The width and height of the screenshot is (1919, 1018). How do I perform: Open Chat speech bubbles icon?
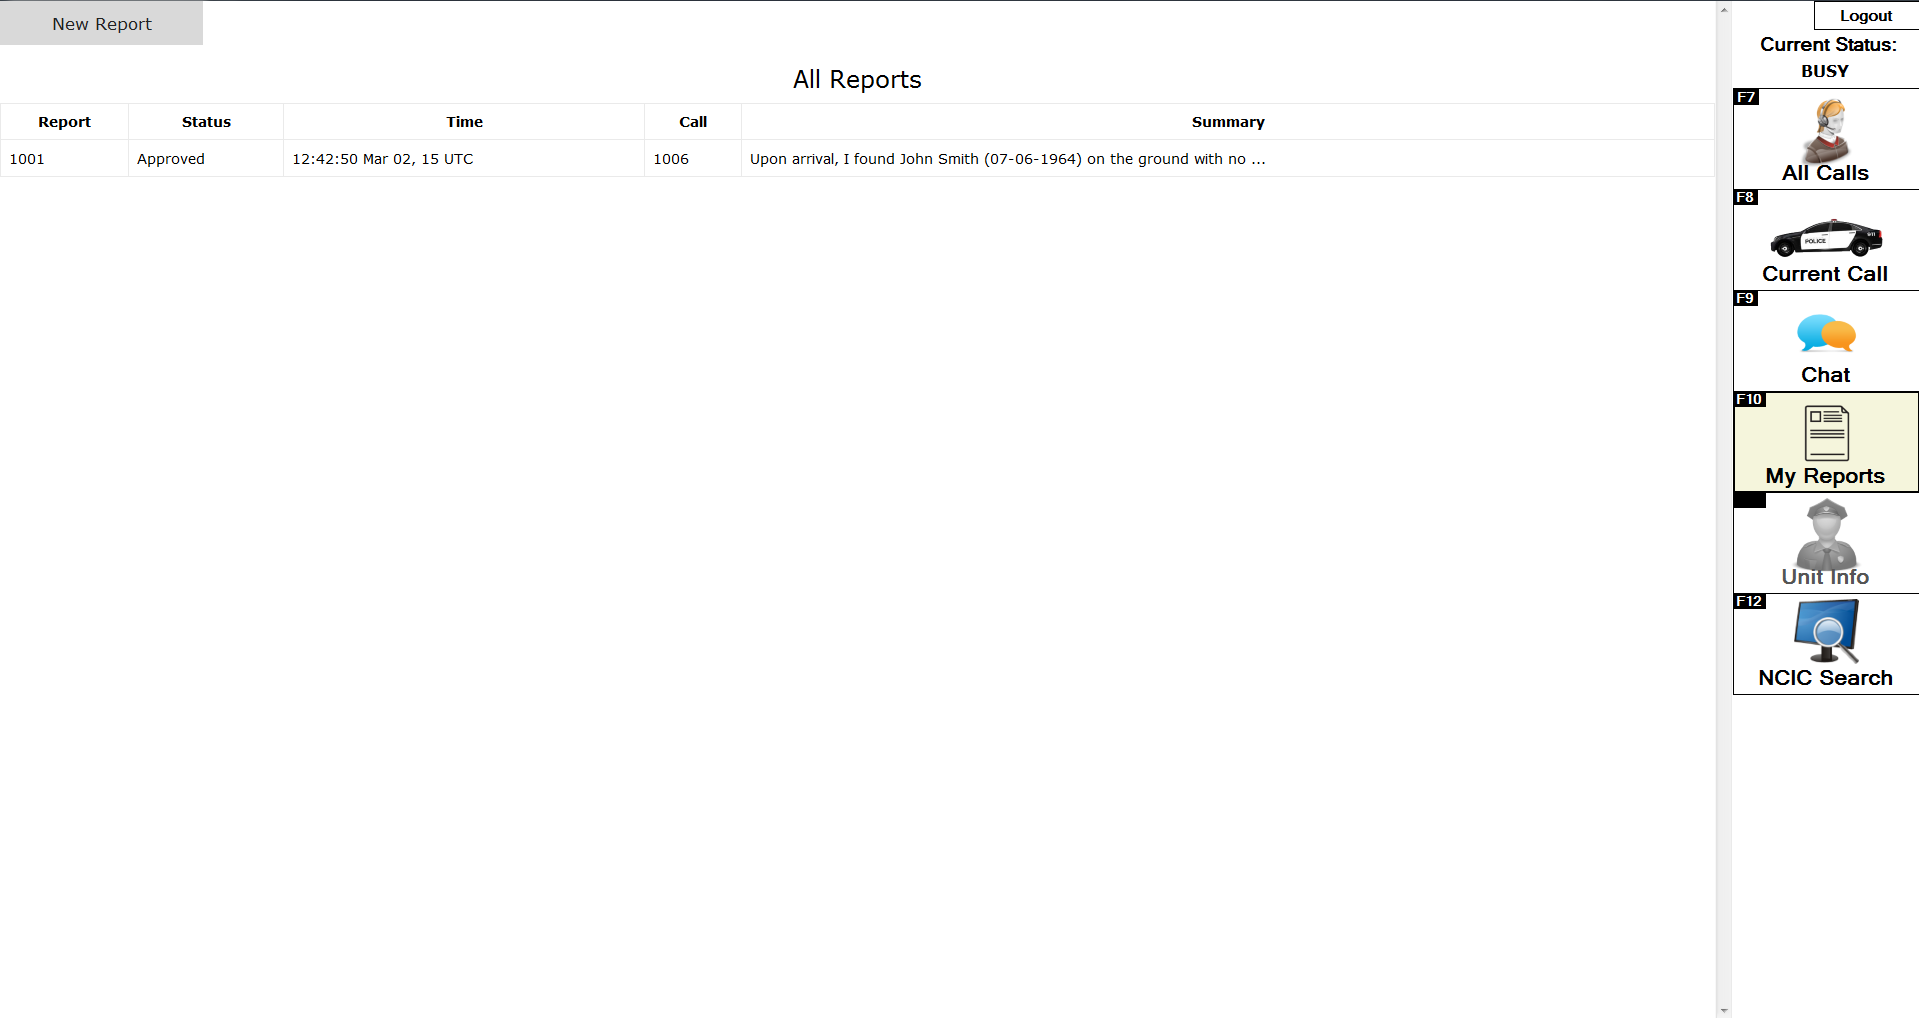point(1826,334)
